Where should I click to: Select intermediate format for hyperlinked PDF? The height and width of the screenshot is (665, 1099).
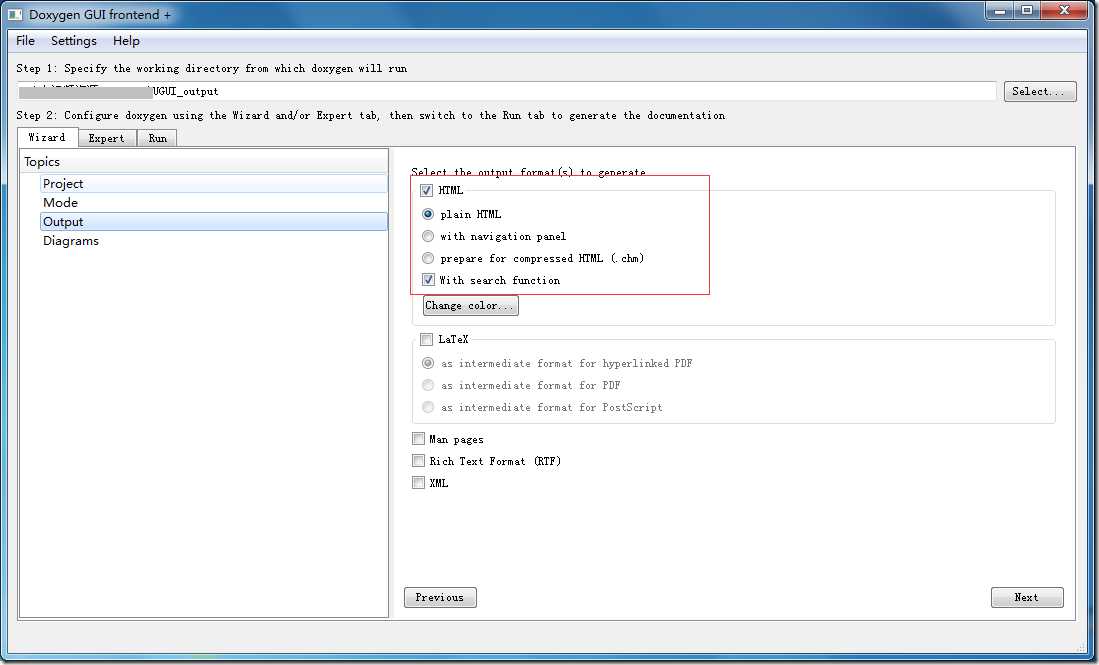point(428,363)
